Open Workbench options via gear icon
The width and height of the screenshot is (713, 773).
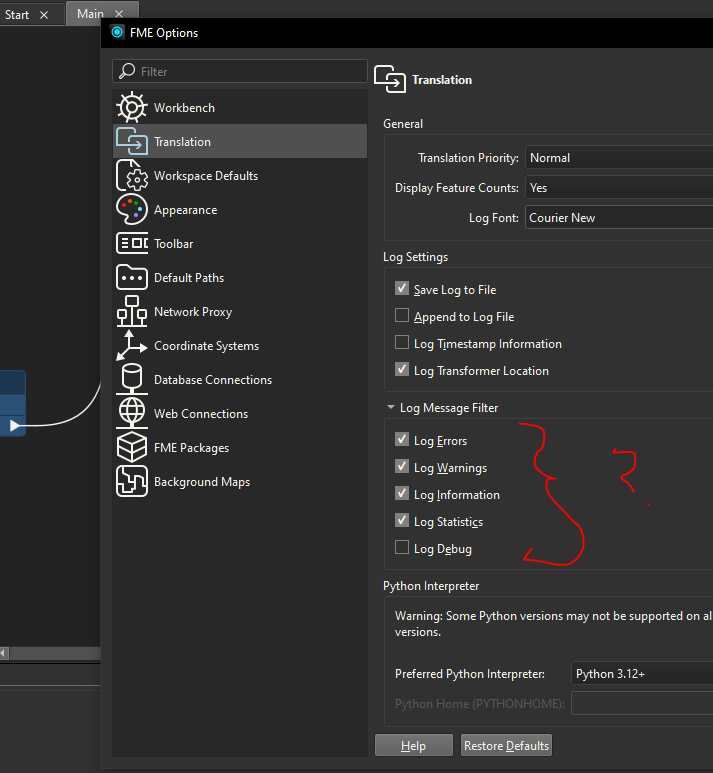click(132, 107)
